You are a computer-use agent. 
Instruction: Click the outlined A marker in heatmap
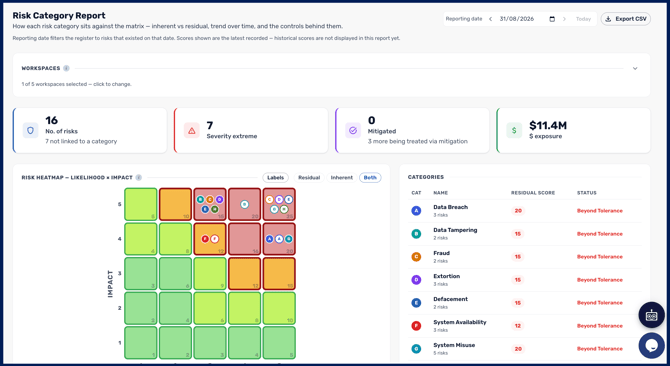(x=279, y=239)
